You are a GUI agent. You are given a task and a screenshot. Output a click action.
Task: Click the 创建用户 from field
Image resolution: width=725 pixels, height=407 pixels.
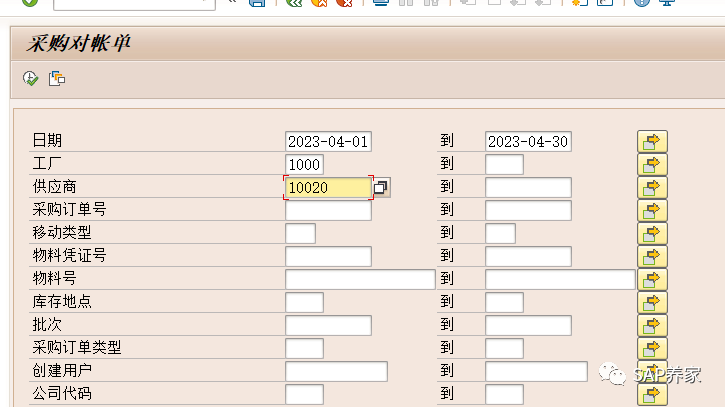pos(336,371)
